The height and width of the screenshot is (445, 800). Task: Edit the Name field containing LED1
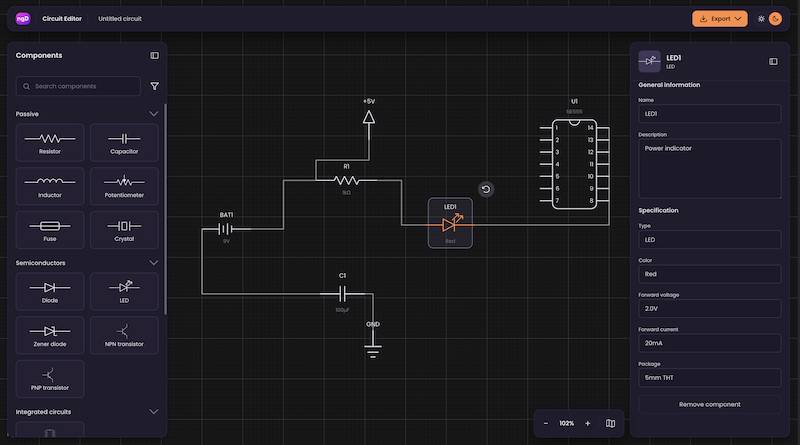(710, 114)
